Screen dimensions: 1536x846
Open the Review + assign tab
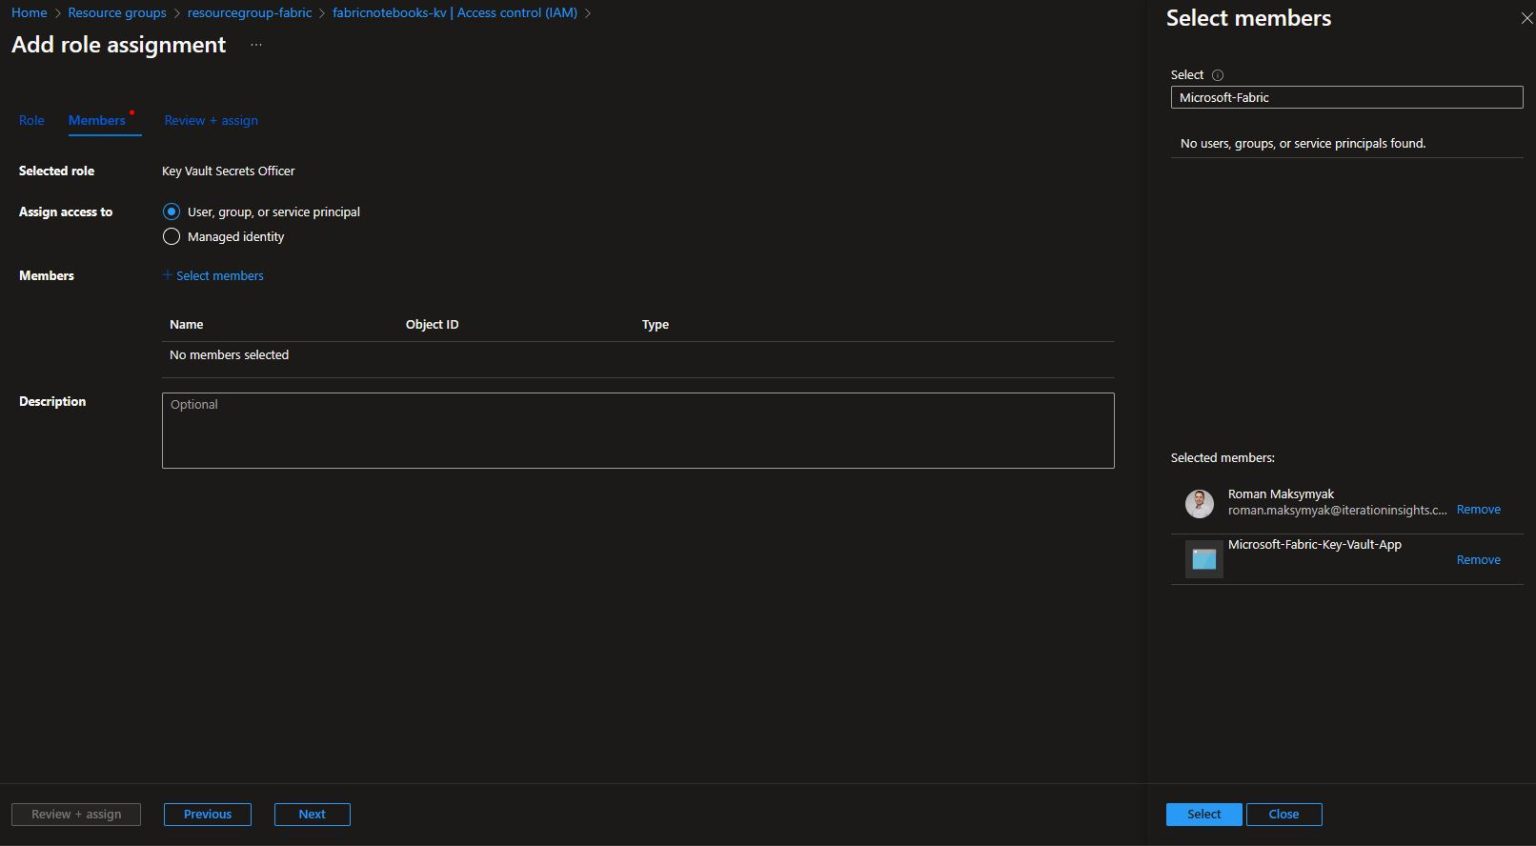210,120
